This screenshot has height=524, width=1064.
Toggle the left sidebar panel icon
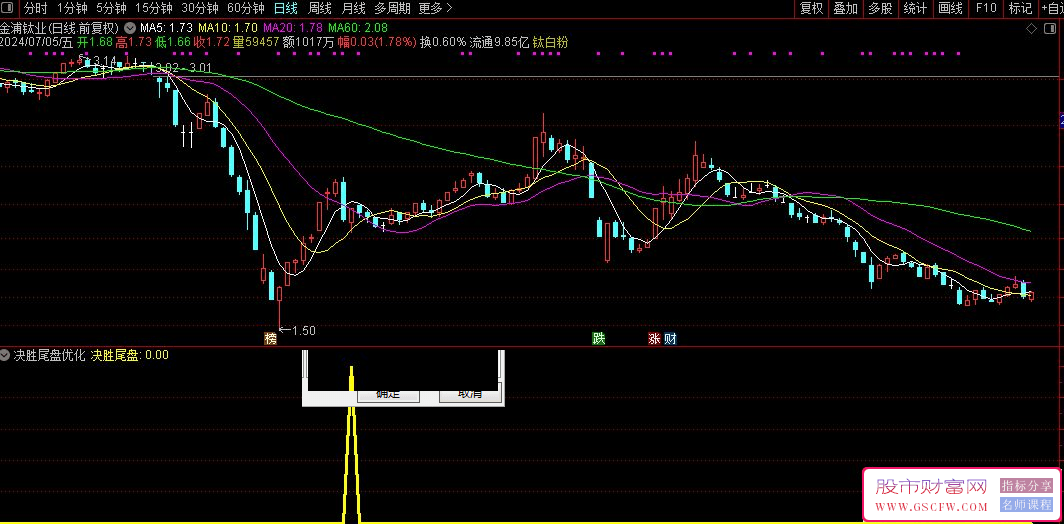point(9,9)
